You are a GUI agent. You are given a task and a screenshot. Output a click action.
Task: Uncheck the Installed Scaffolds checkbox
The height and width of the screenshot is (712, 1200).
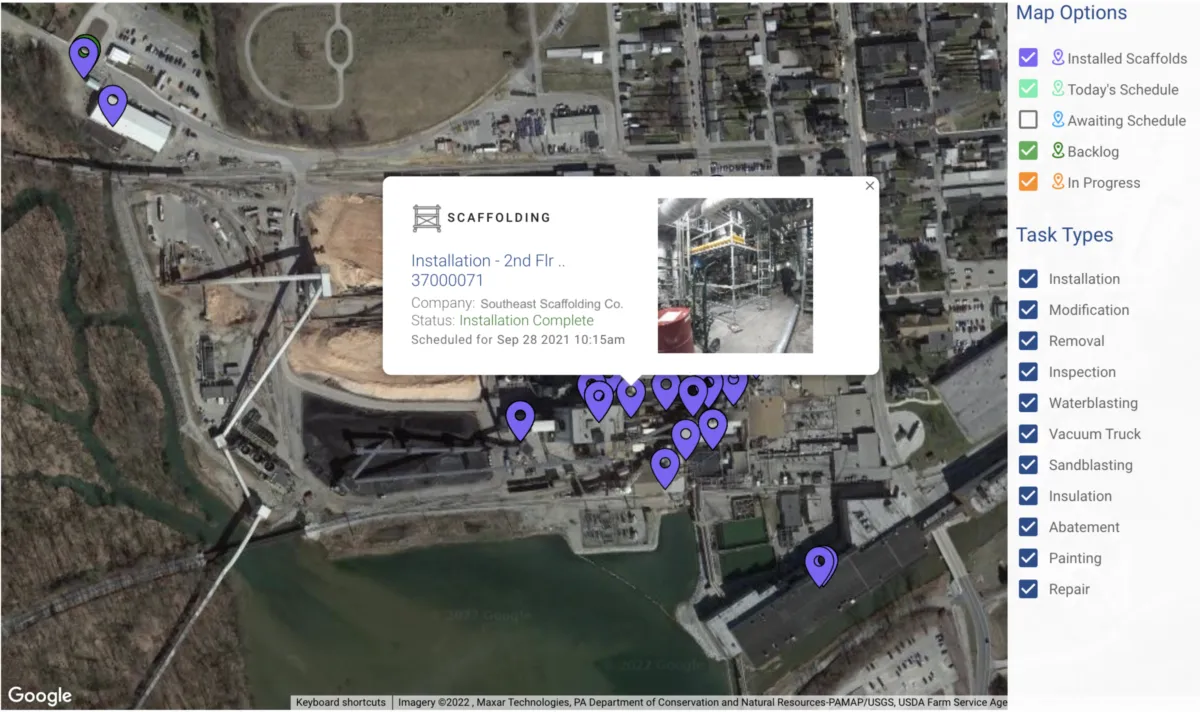[1028, 58]
